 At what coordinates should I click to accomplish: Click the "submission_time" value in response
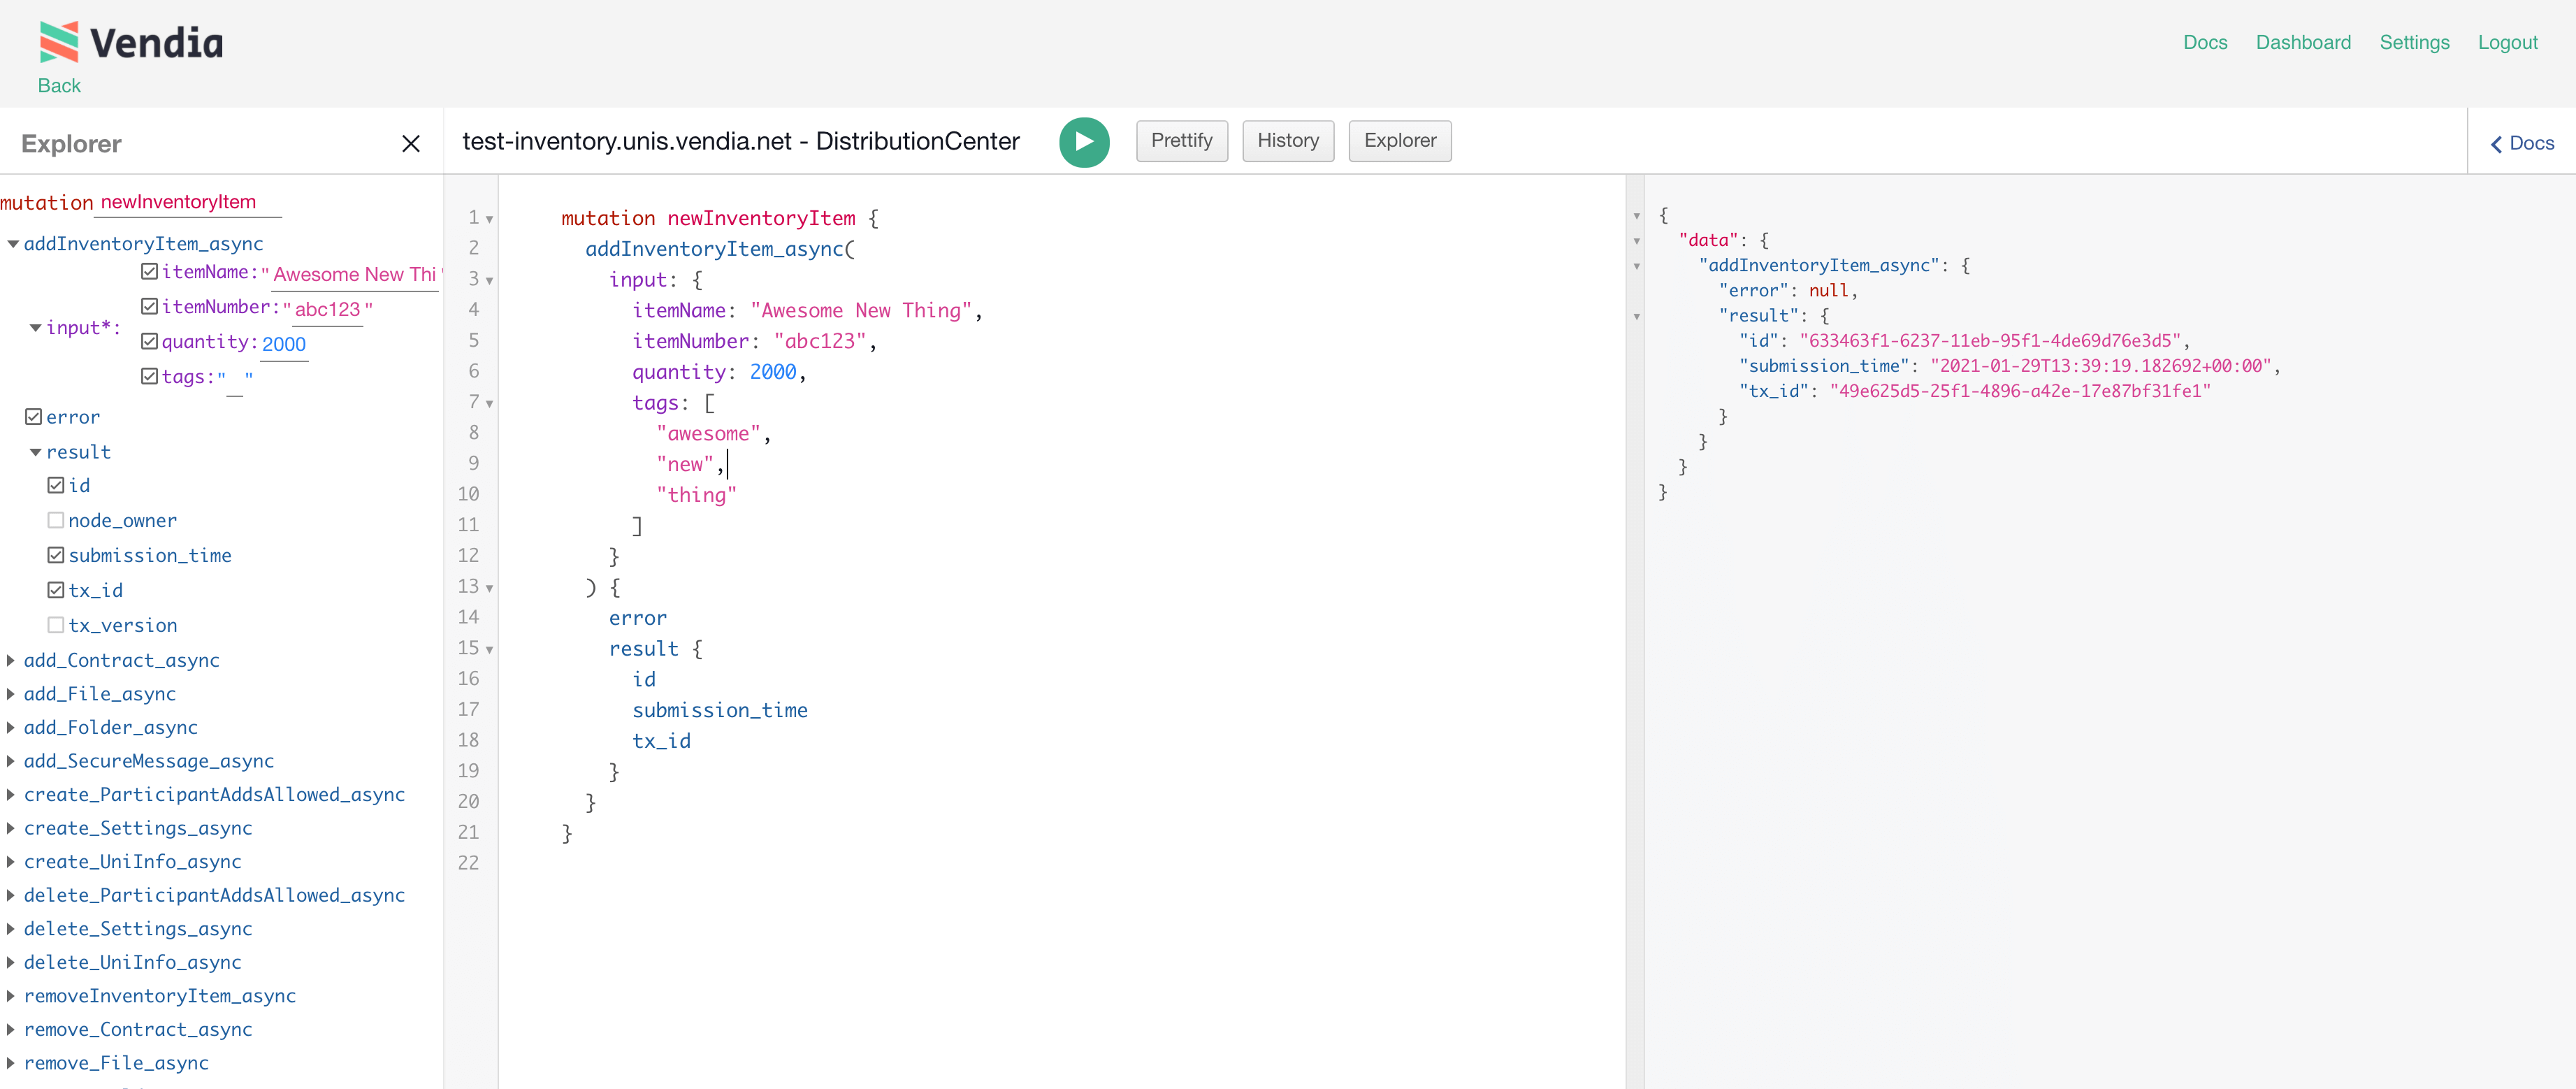[x=2100, y=366]
